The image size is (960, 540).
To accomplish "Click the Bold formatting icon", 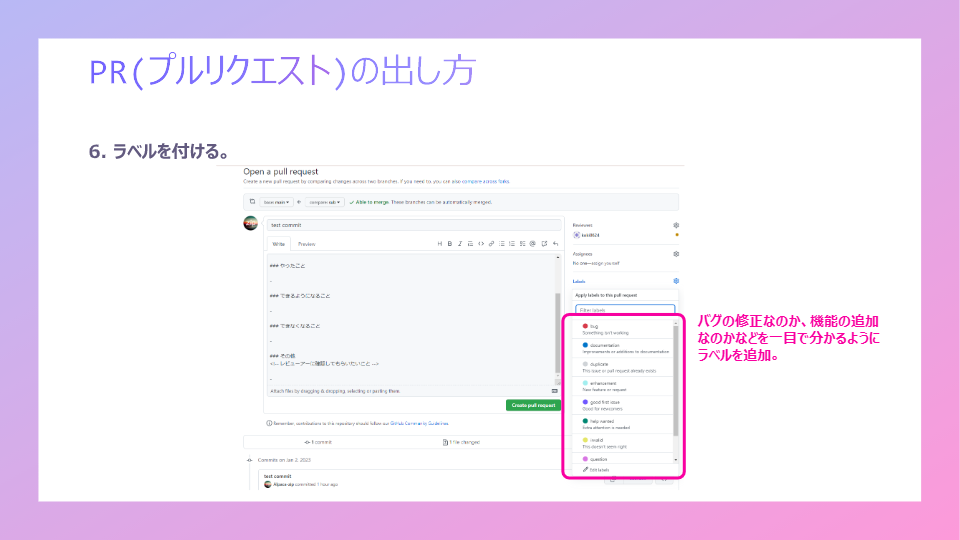I will (450, 244).
